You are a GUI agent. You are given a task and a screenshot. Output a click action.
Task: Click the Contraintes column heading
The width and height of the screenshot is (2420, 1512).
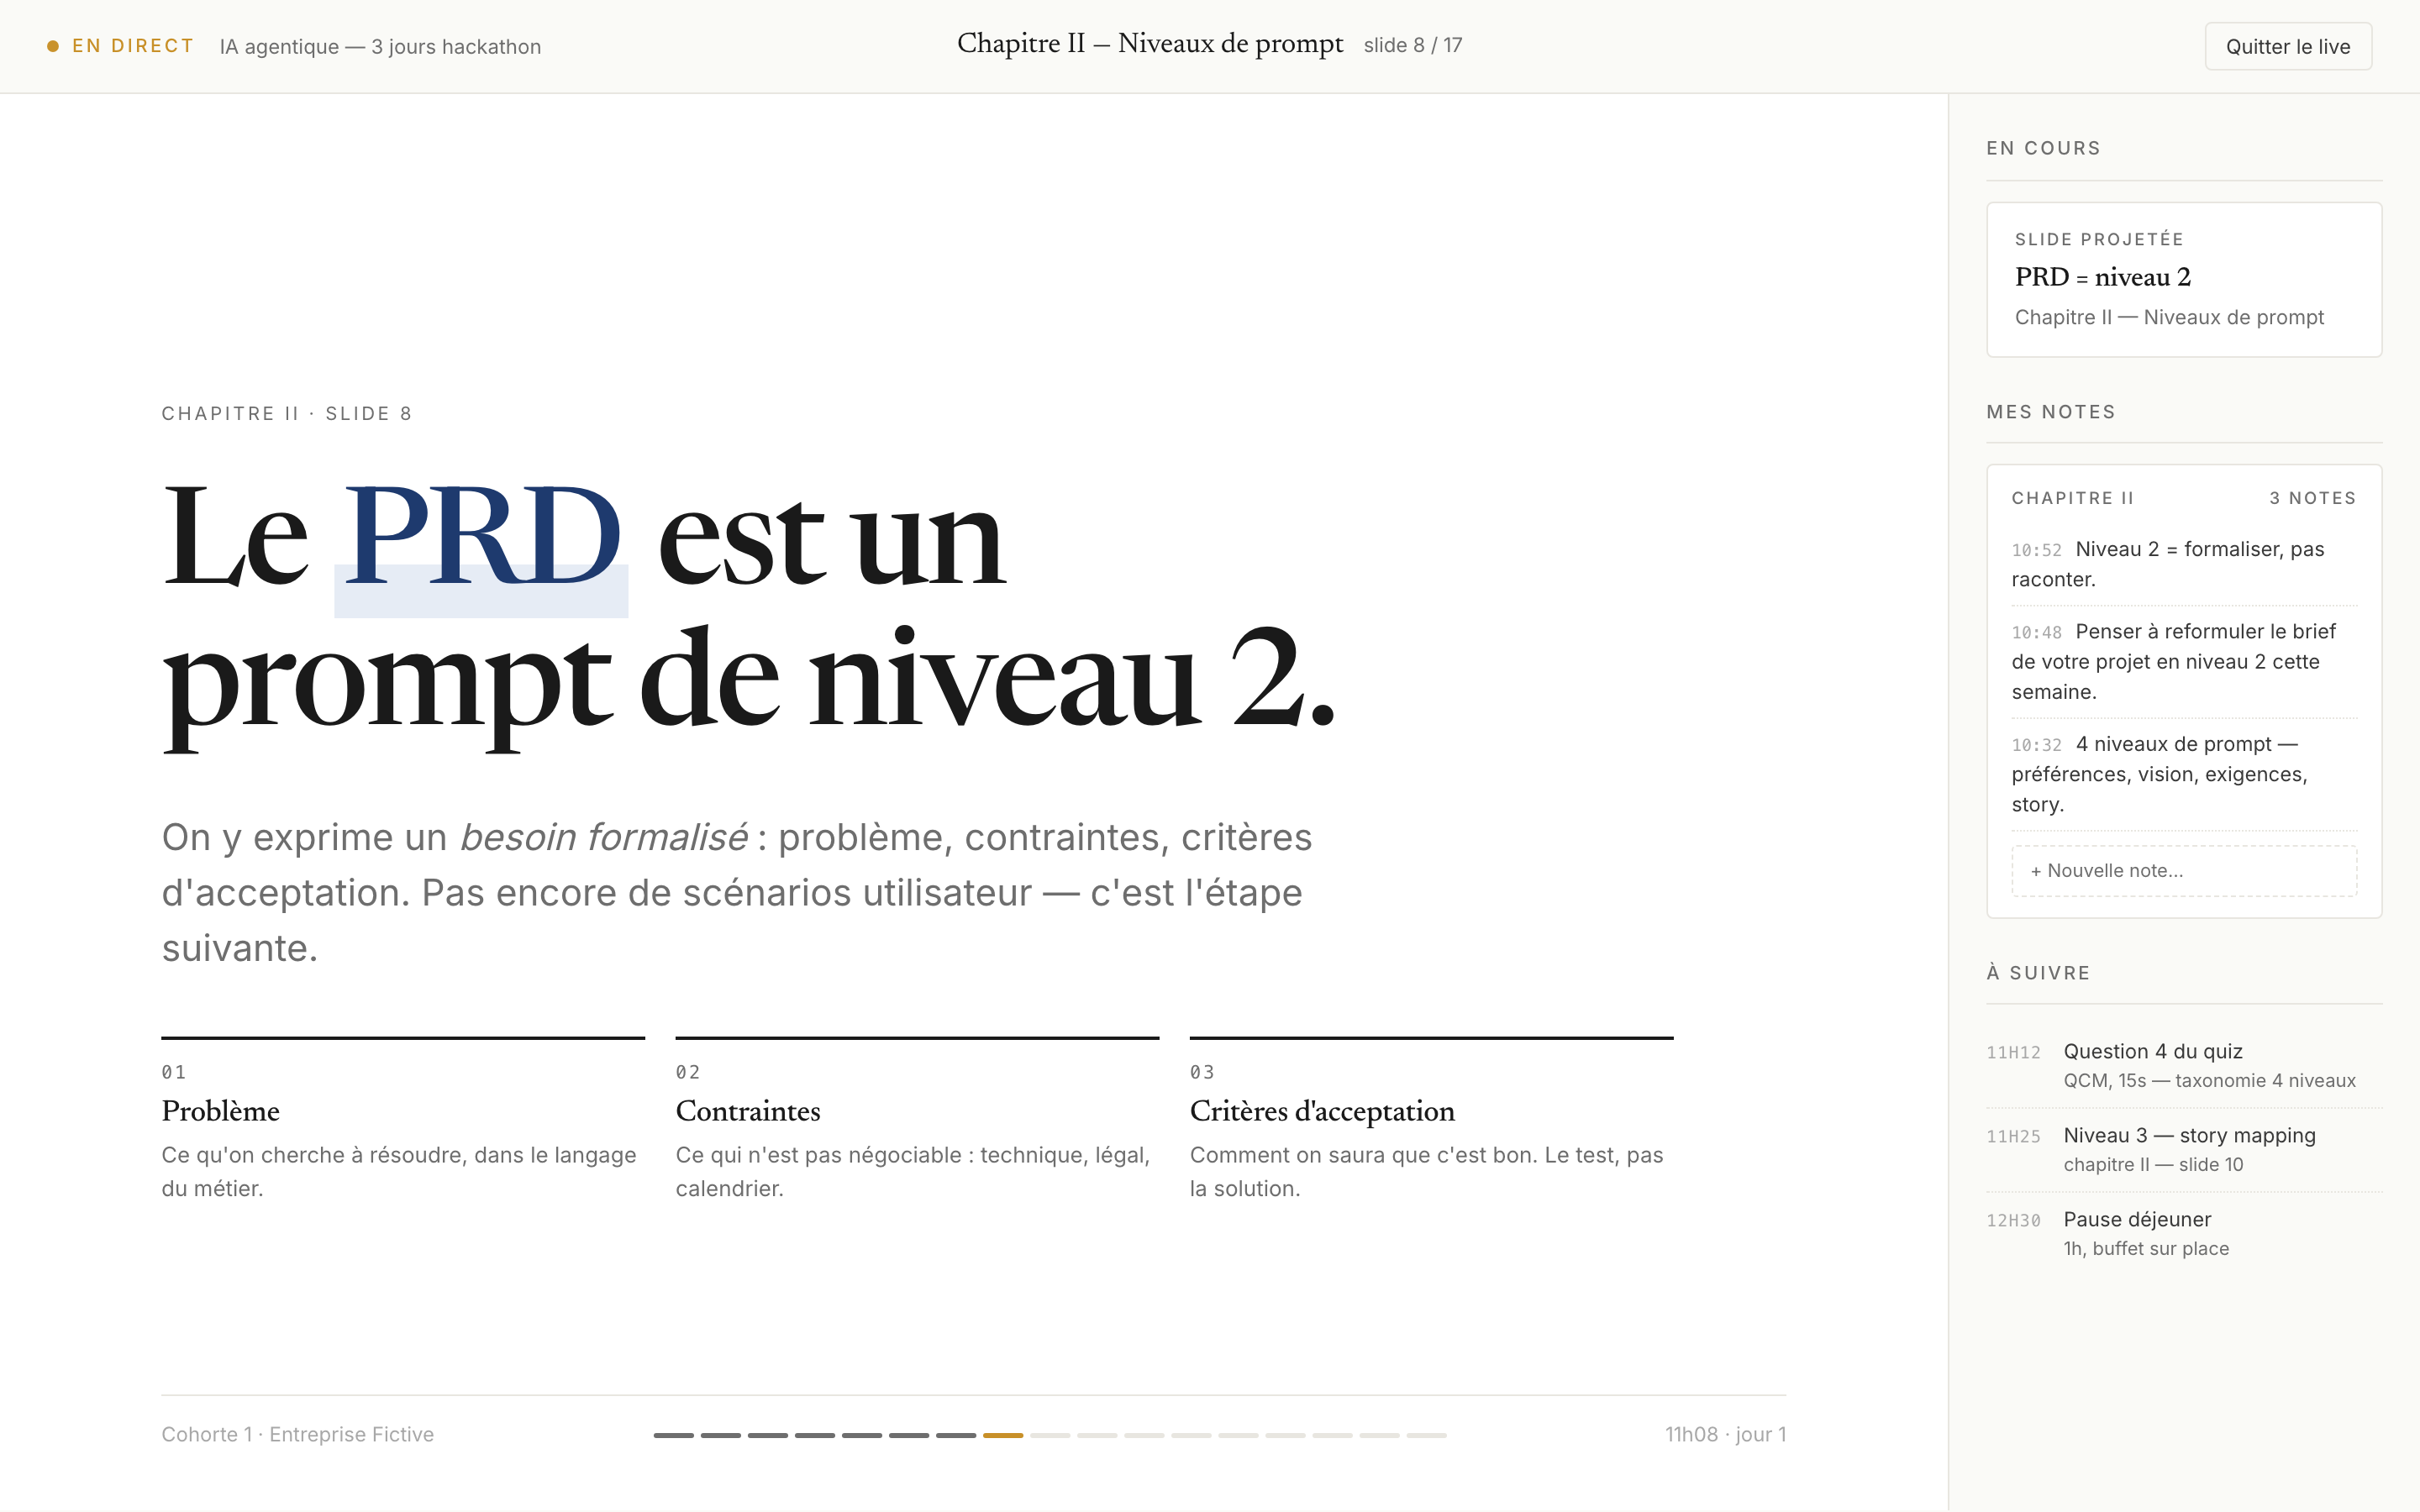tap(748, 1111)
